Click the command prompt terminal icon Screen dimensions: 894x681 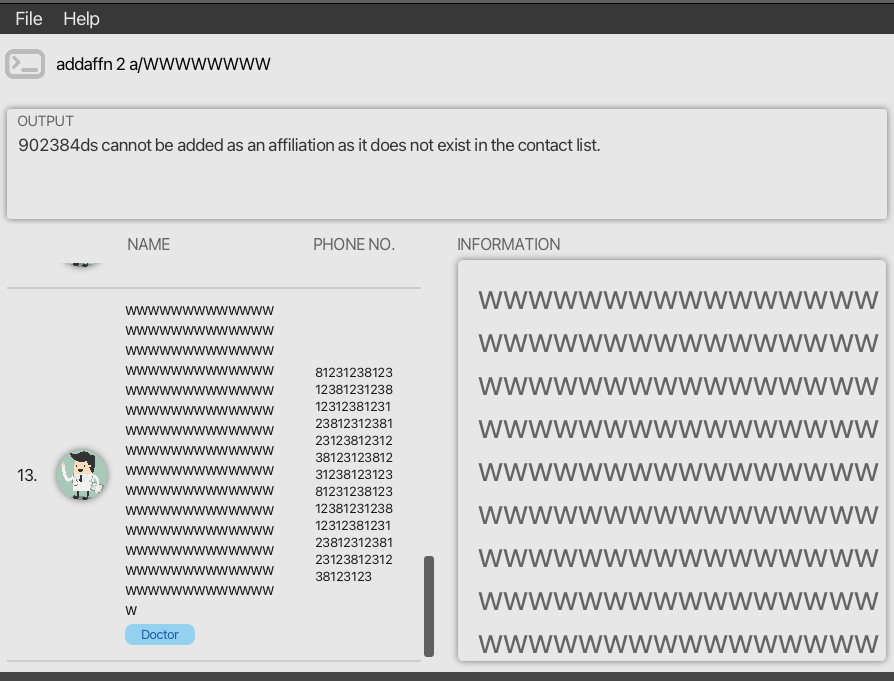[x=25, y=64]
